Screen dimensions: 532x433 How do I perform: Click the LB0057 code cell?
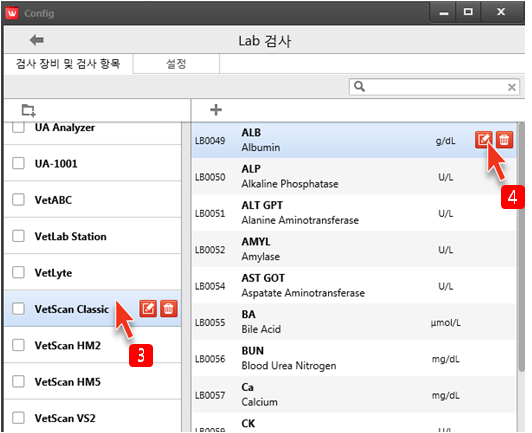pos(210,395)
